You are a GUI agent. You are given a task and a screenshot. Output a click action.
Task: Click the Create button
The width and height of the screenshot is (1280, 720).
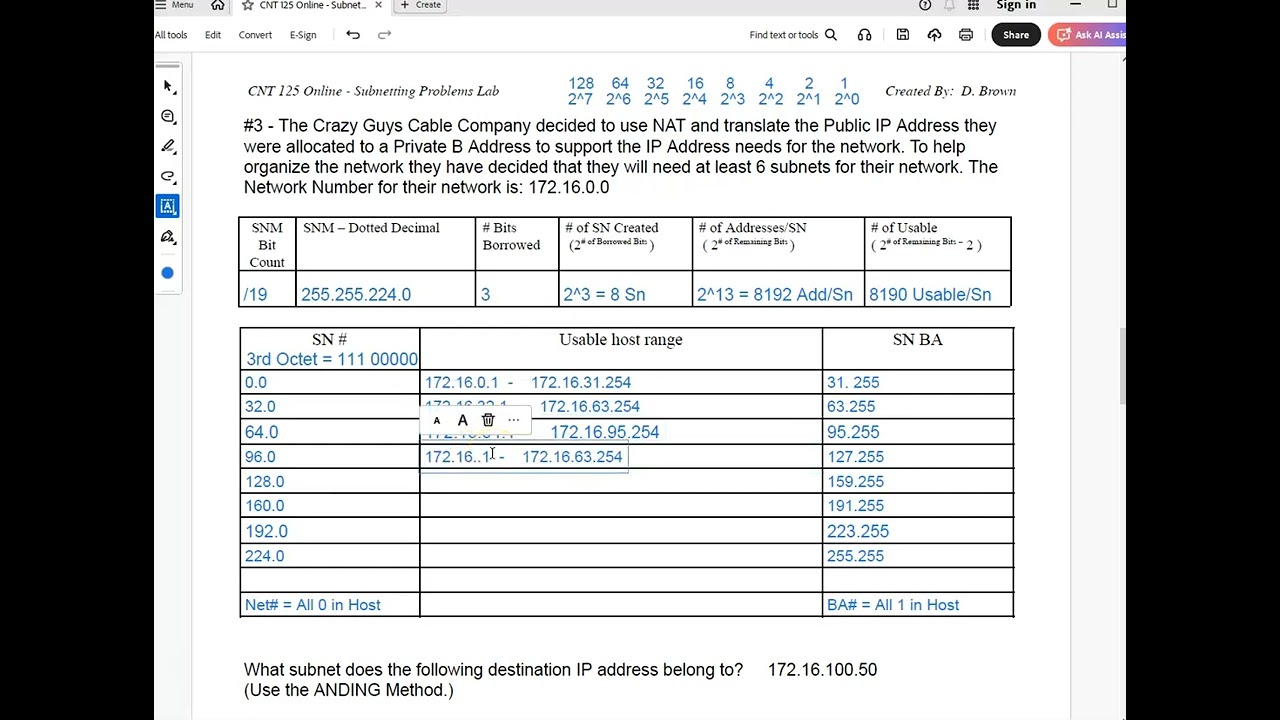[x=421, y=5]
